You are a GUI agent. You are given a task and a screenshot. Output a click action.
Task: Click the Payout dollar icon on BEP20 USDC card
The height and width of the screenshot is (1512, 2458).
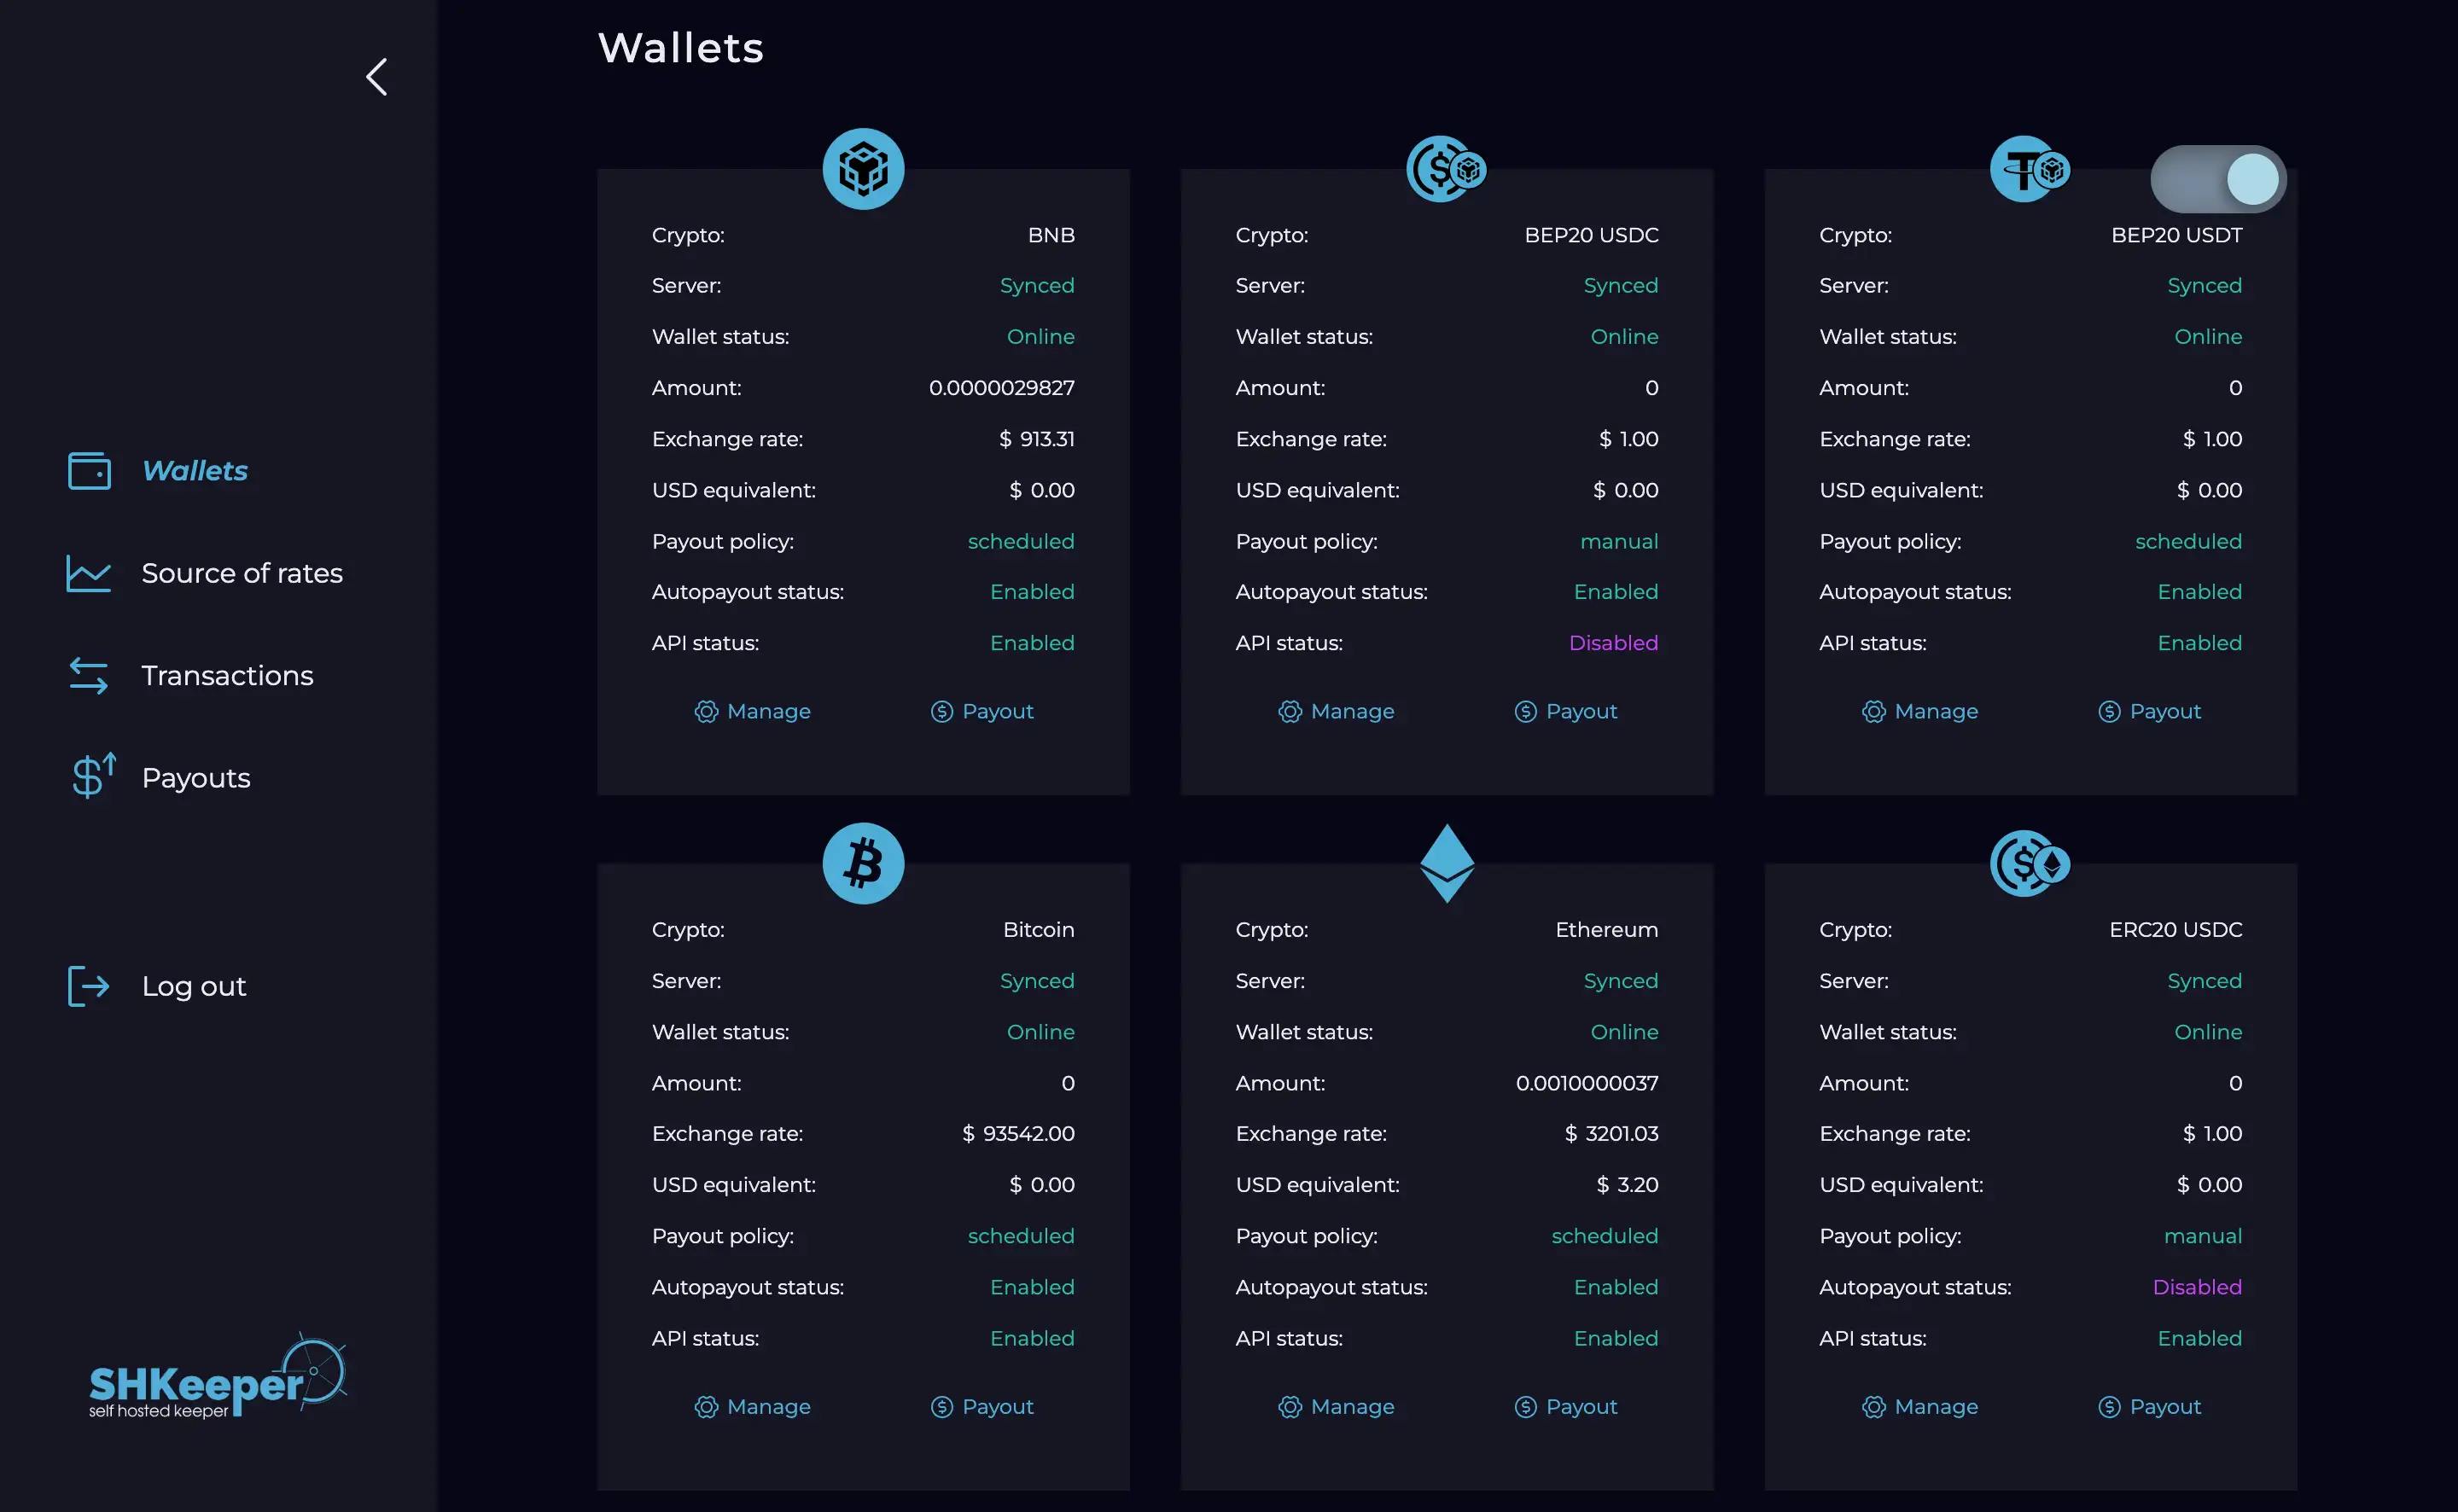(1525, 711)
